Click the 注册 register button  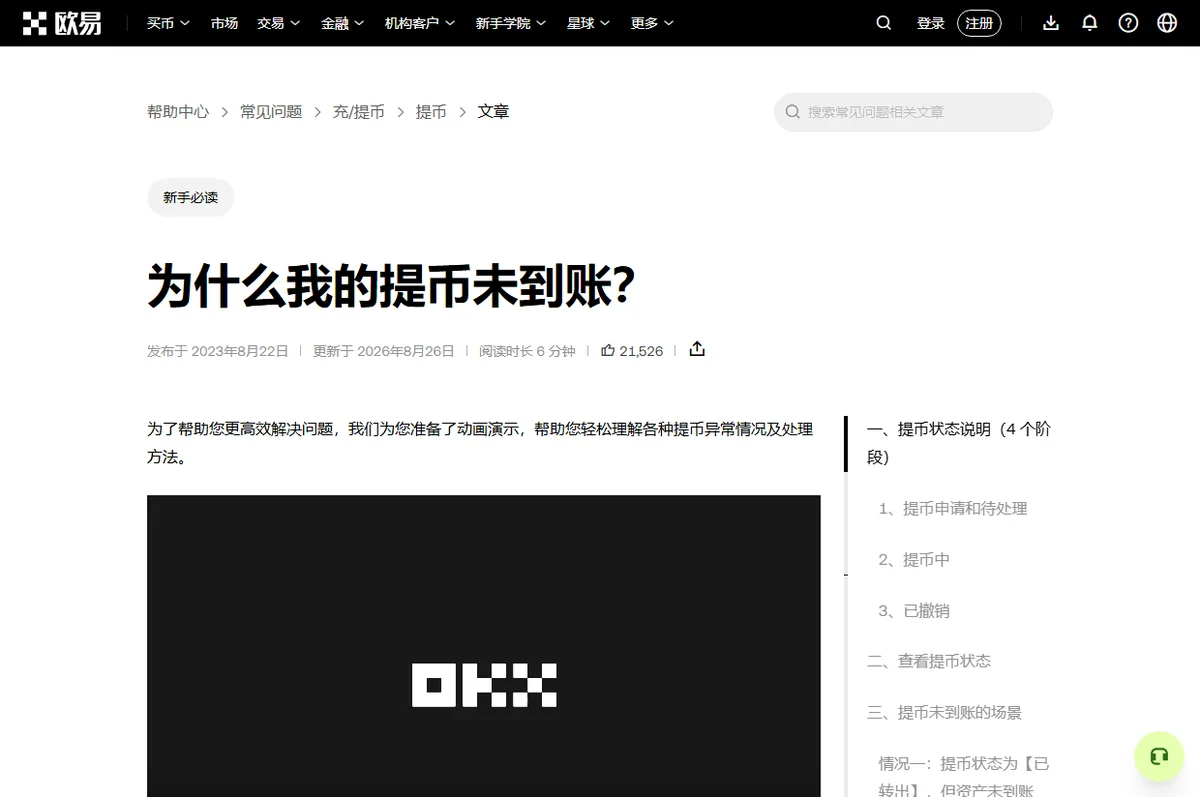[x=979, y=23]
